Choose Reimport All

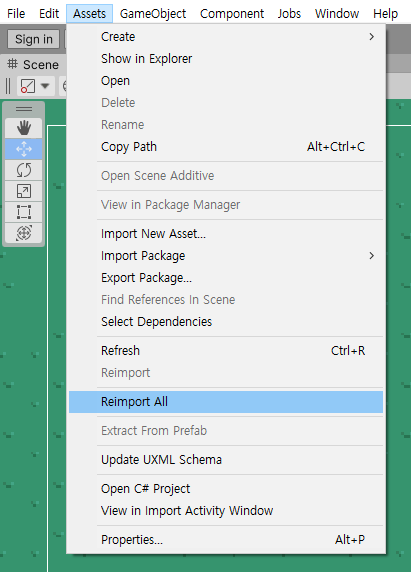pyautogui.click(x=226, y=402)
